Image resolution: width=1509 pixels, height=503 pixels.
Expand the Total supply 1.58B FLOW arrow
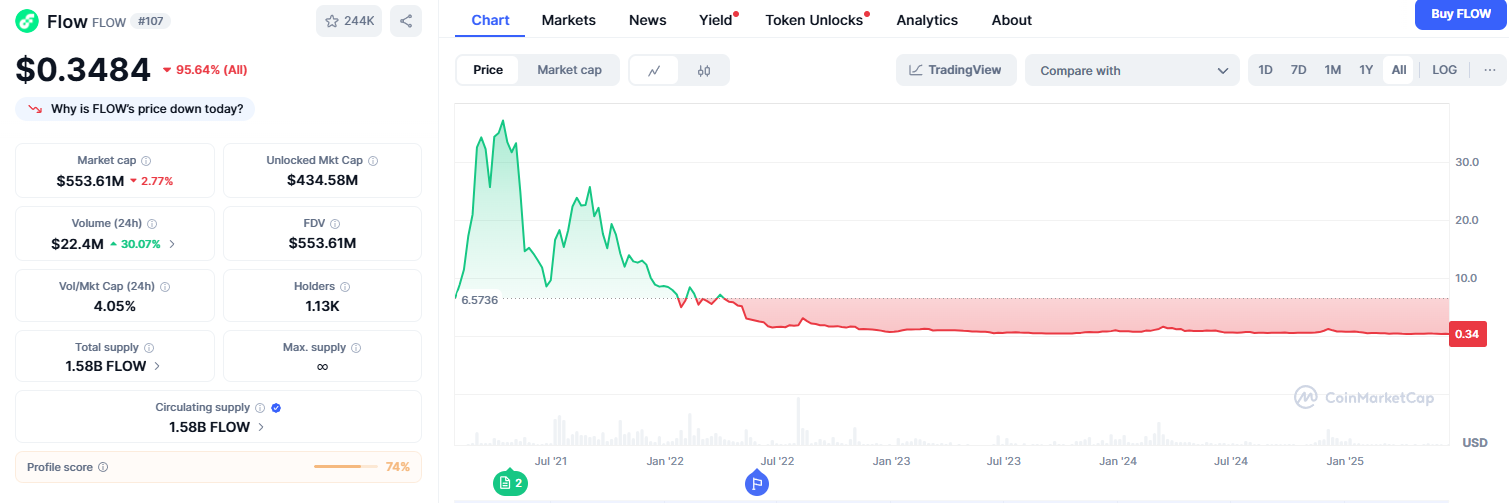tap(156, 366)
